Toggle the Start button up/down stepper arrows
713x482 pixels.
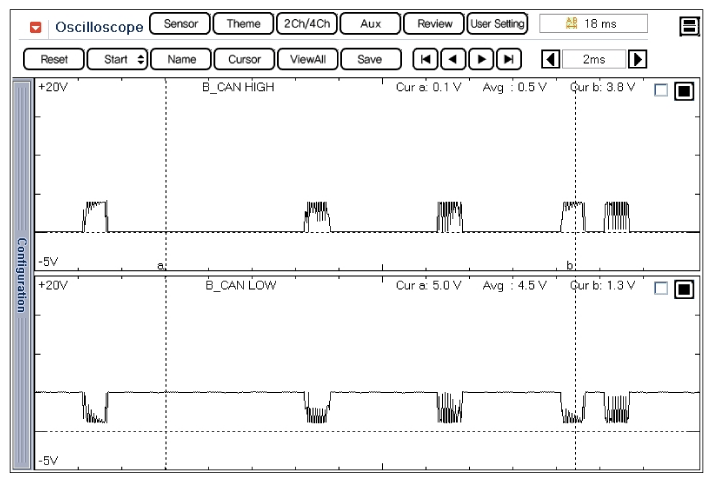tap(141, 59)
